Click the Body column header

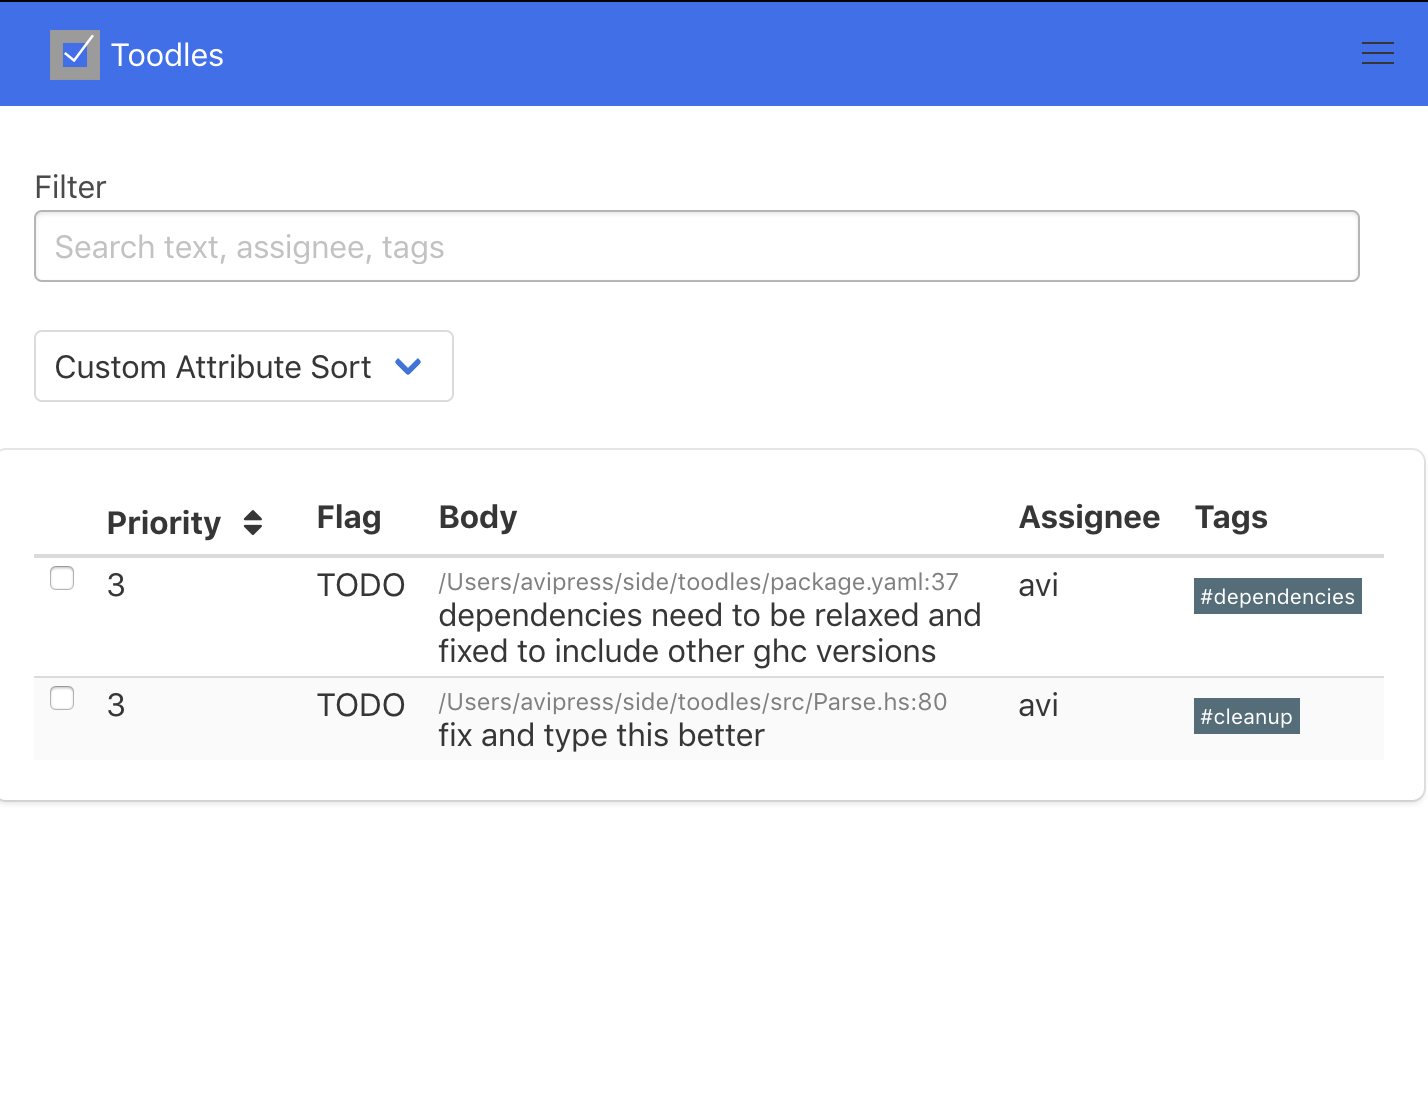coord(478,518)
